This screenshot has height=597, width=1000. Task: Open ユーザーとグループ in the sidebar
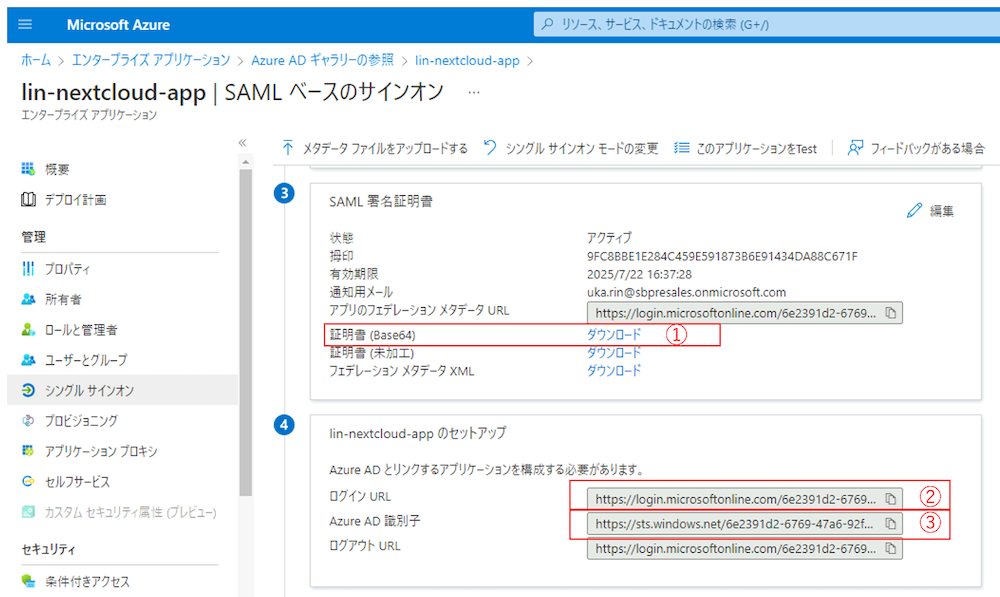coord(85,360)
